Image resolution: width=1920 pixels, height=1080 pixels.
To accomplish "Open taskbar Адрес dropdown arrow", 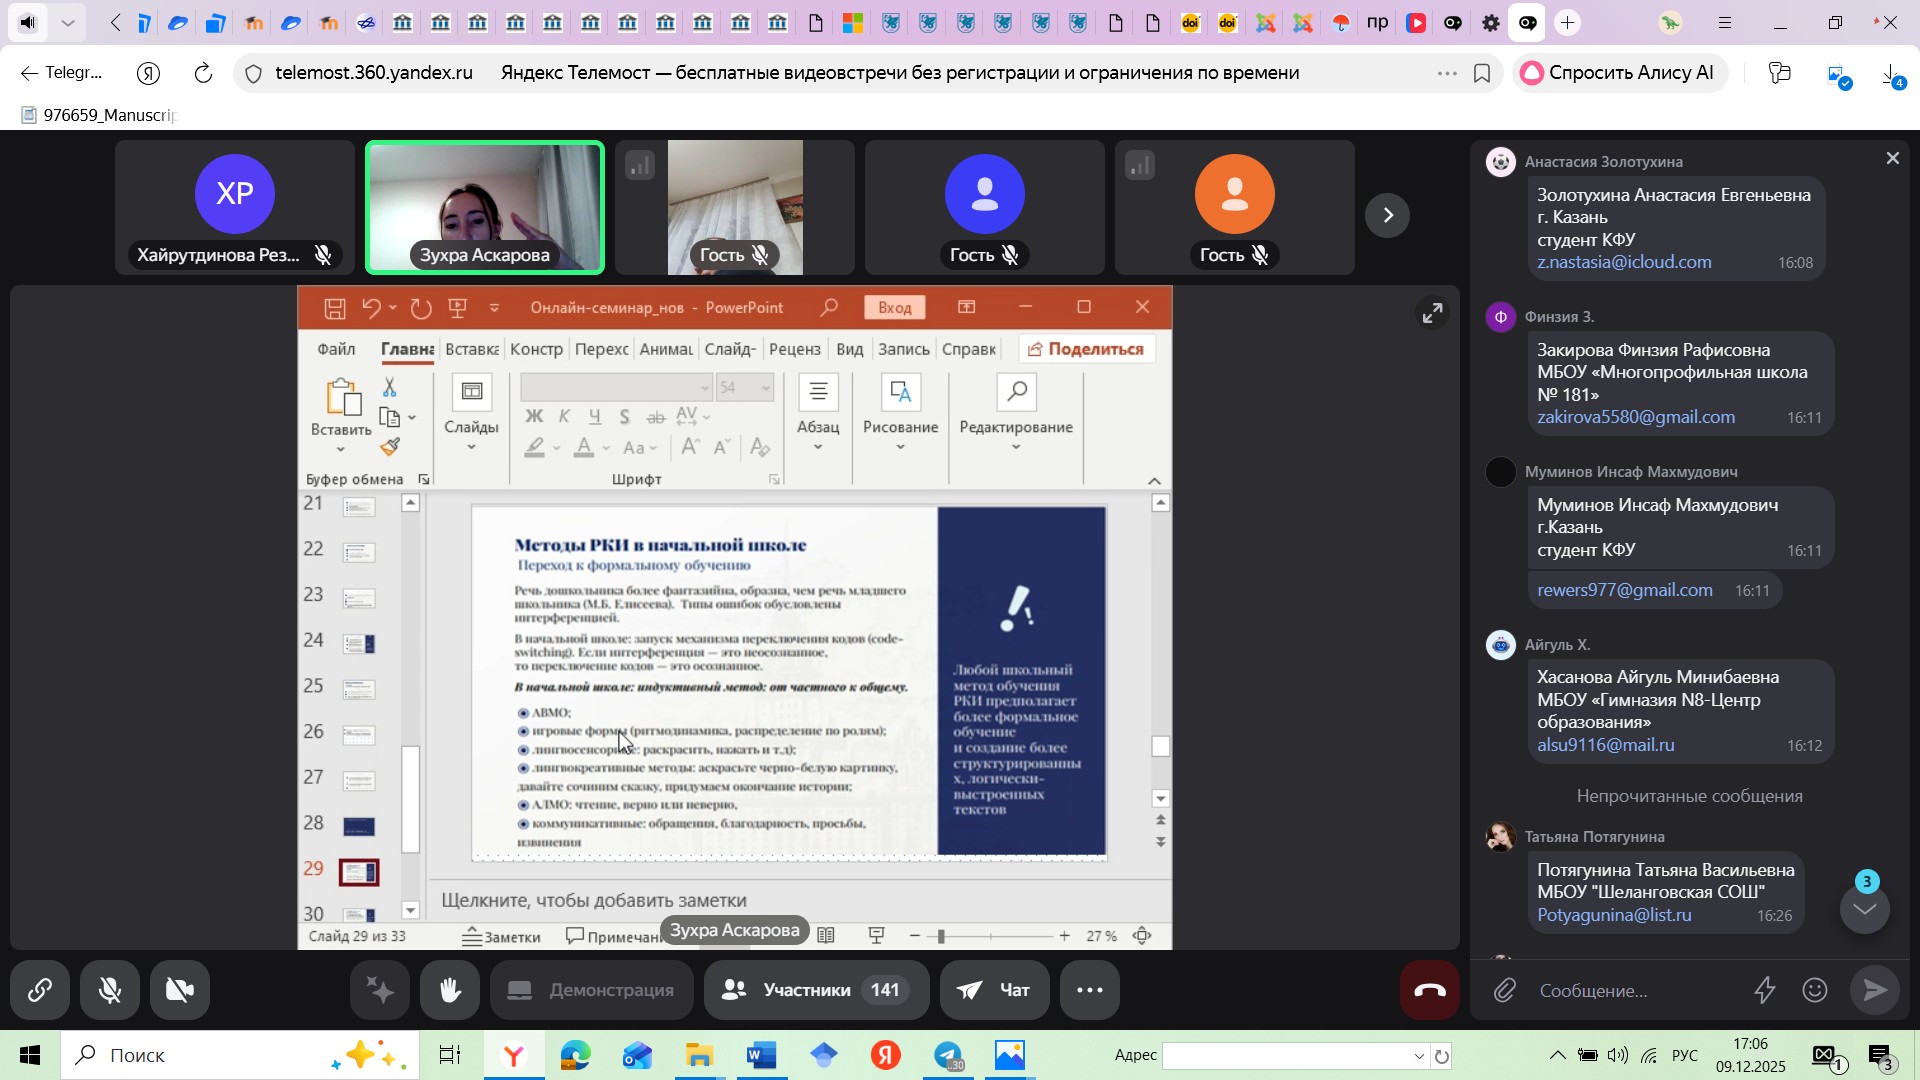I will [x=1418, y=1056].
